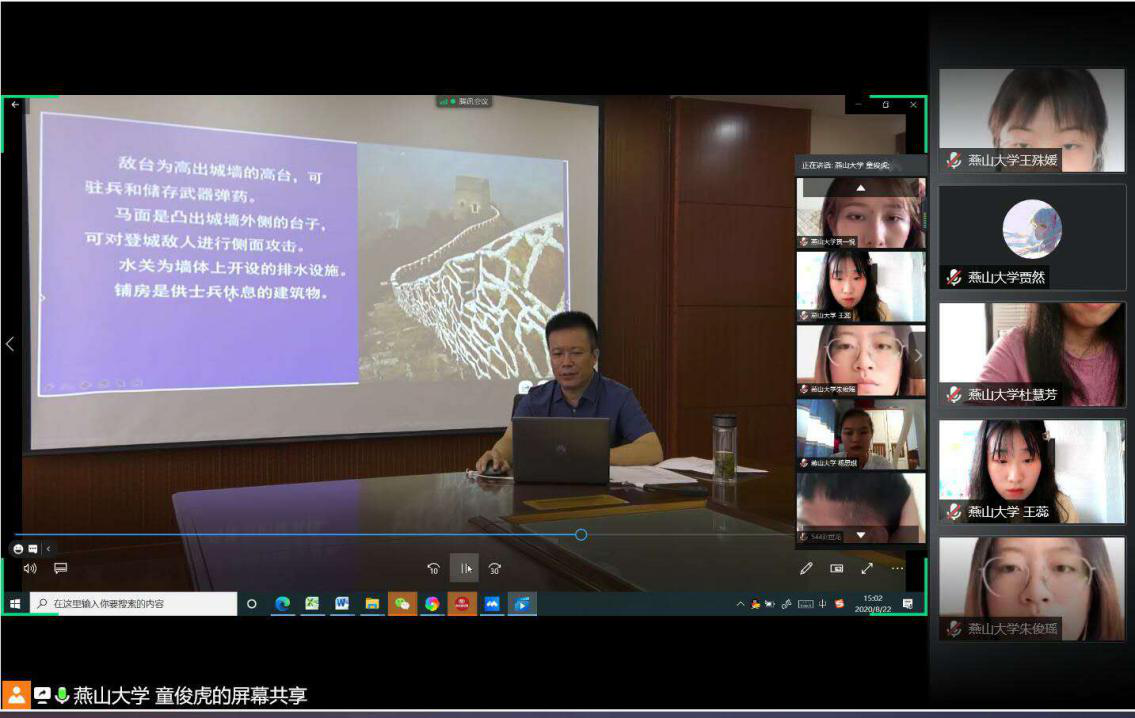Screen dimensions: 1135x718
Task: Show hidden system tray icons
Action: [740, 604]
